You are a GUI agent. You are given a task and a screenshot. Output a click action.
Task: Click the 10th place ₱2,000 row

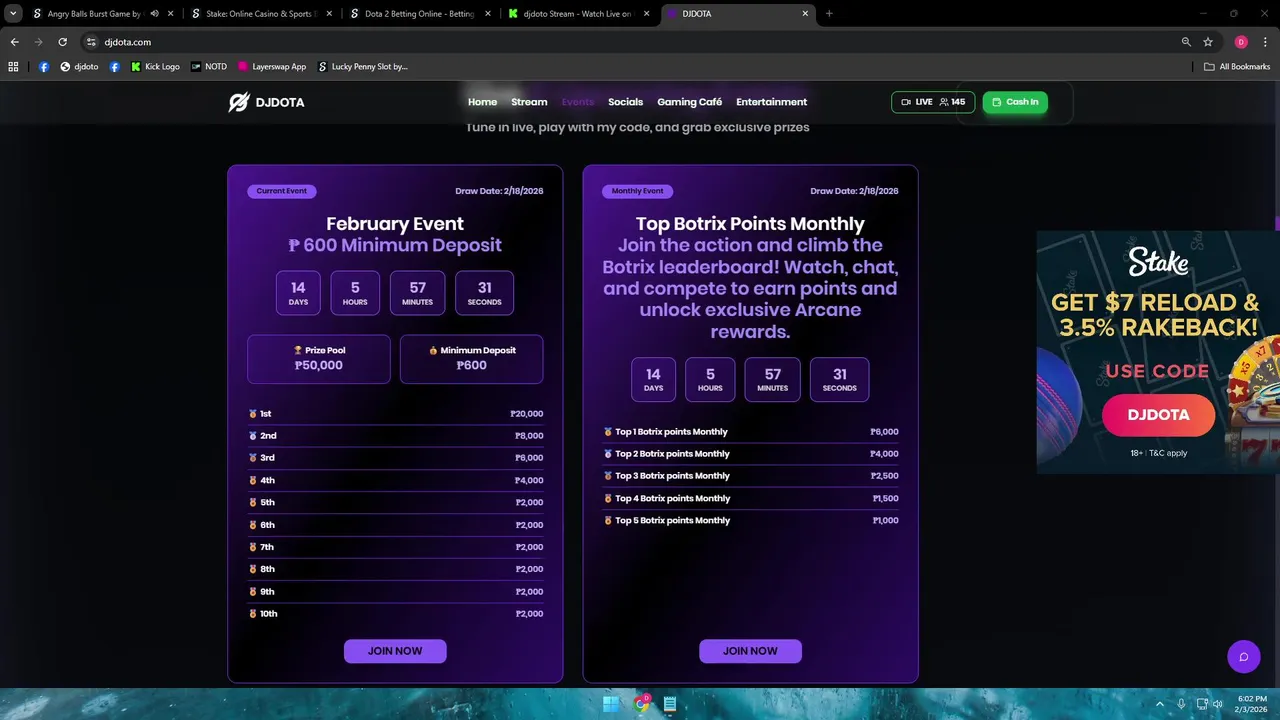tap(395, 614)
